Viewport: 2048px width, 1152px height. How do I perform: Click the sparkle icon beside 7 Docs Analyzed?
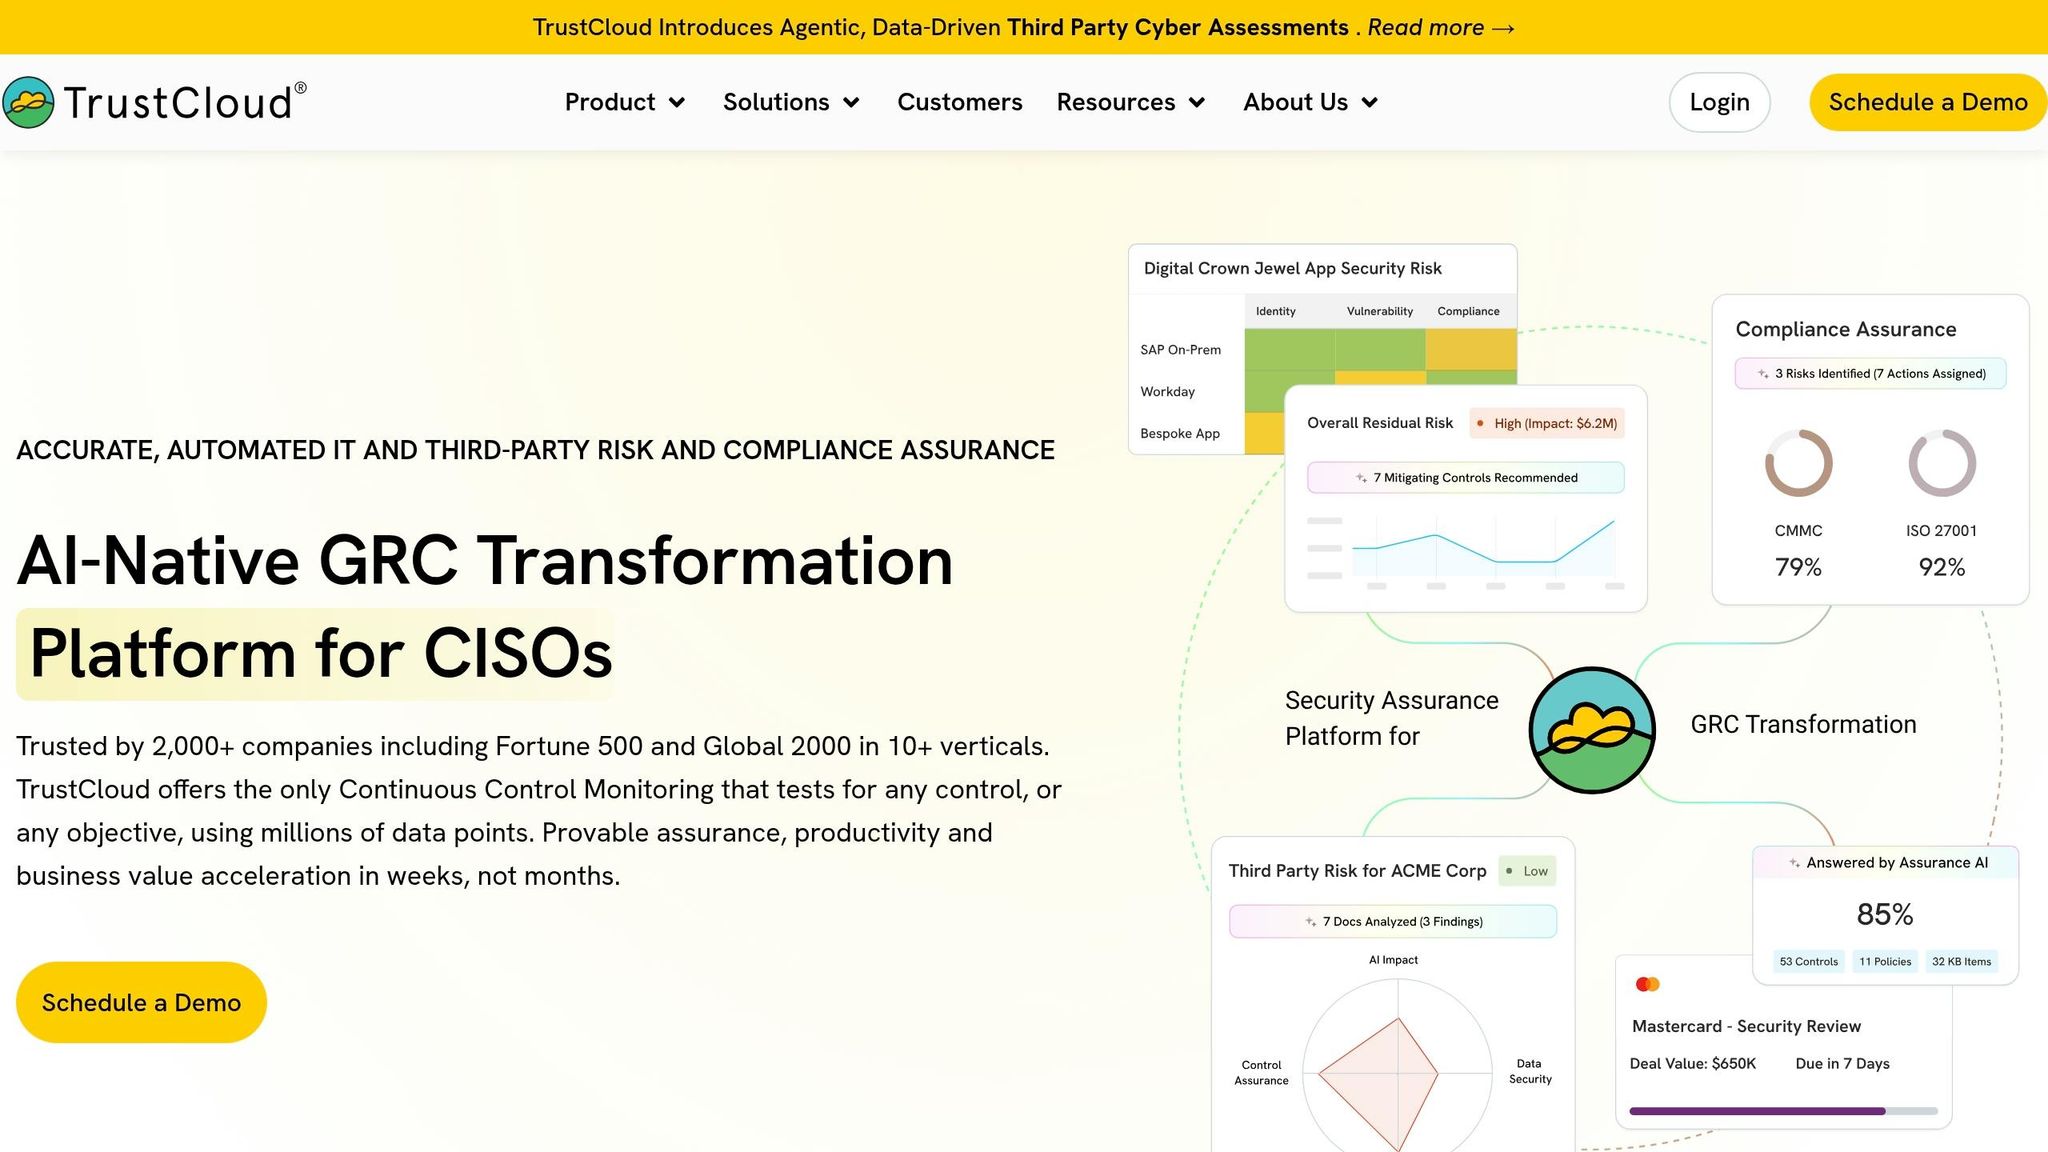click(1311, 922)
